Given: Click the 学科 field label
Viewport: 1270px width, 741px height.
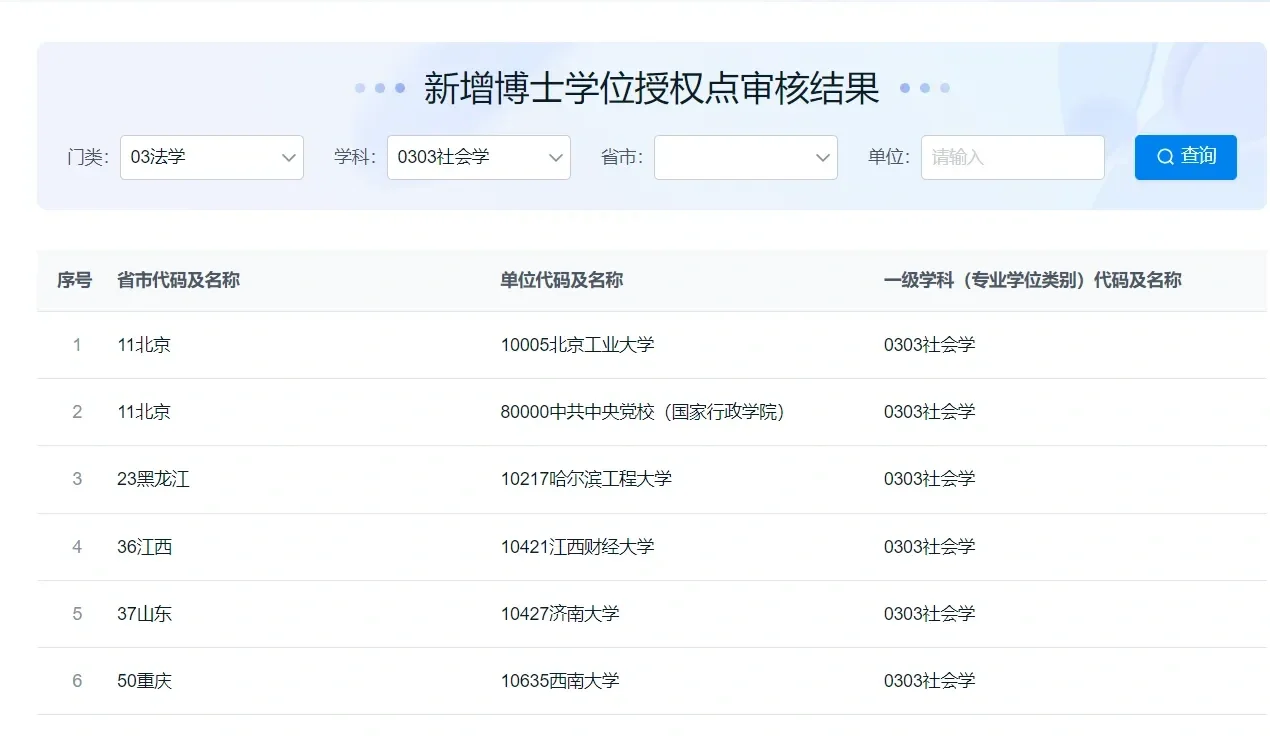Looking at the screenshot, I should point(355,157).
